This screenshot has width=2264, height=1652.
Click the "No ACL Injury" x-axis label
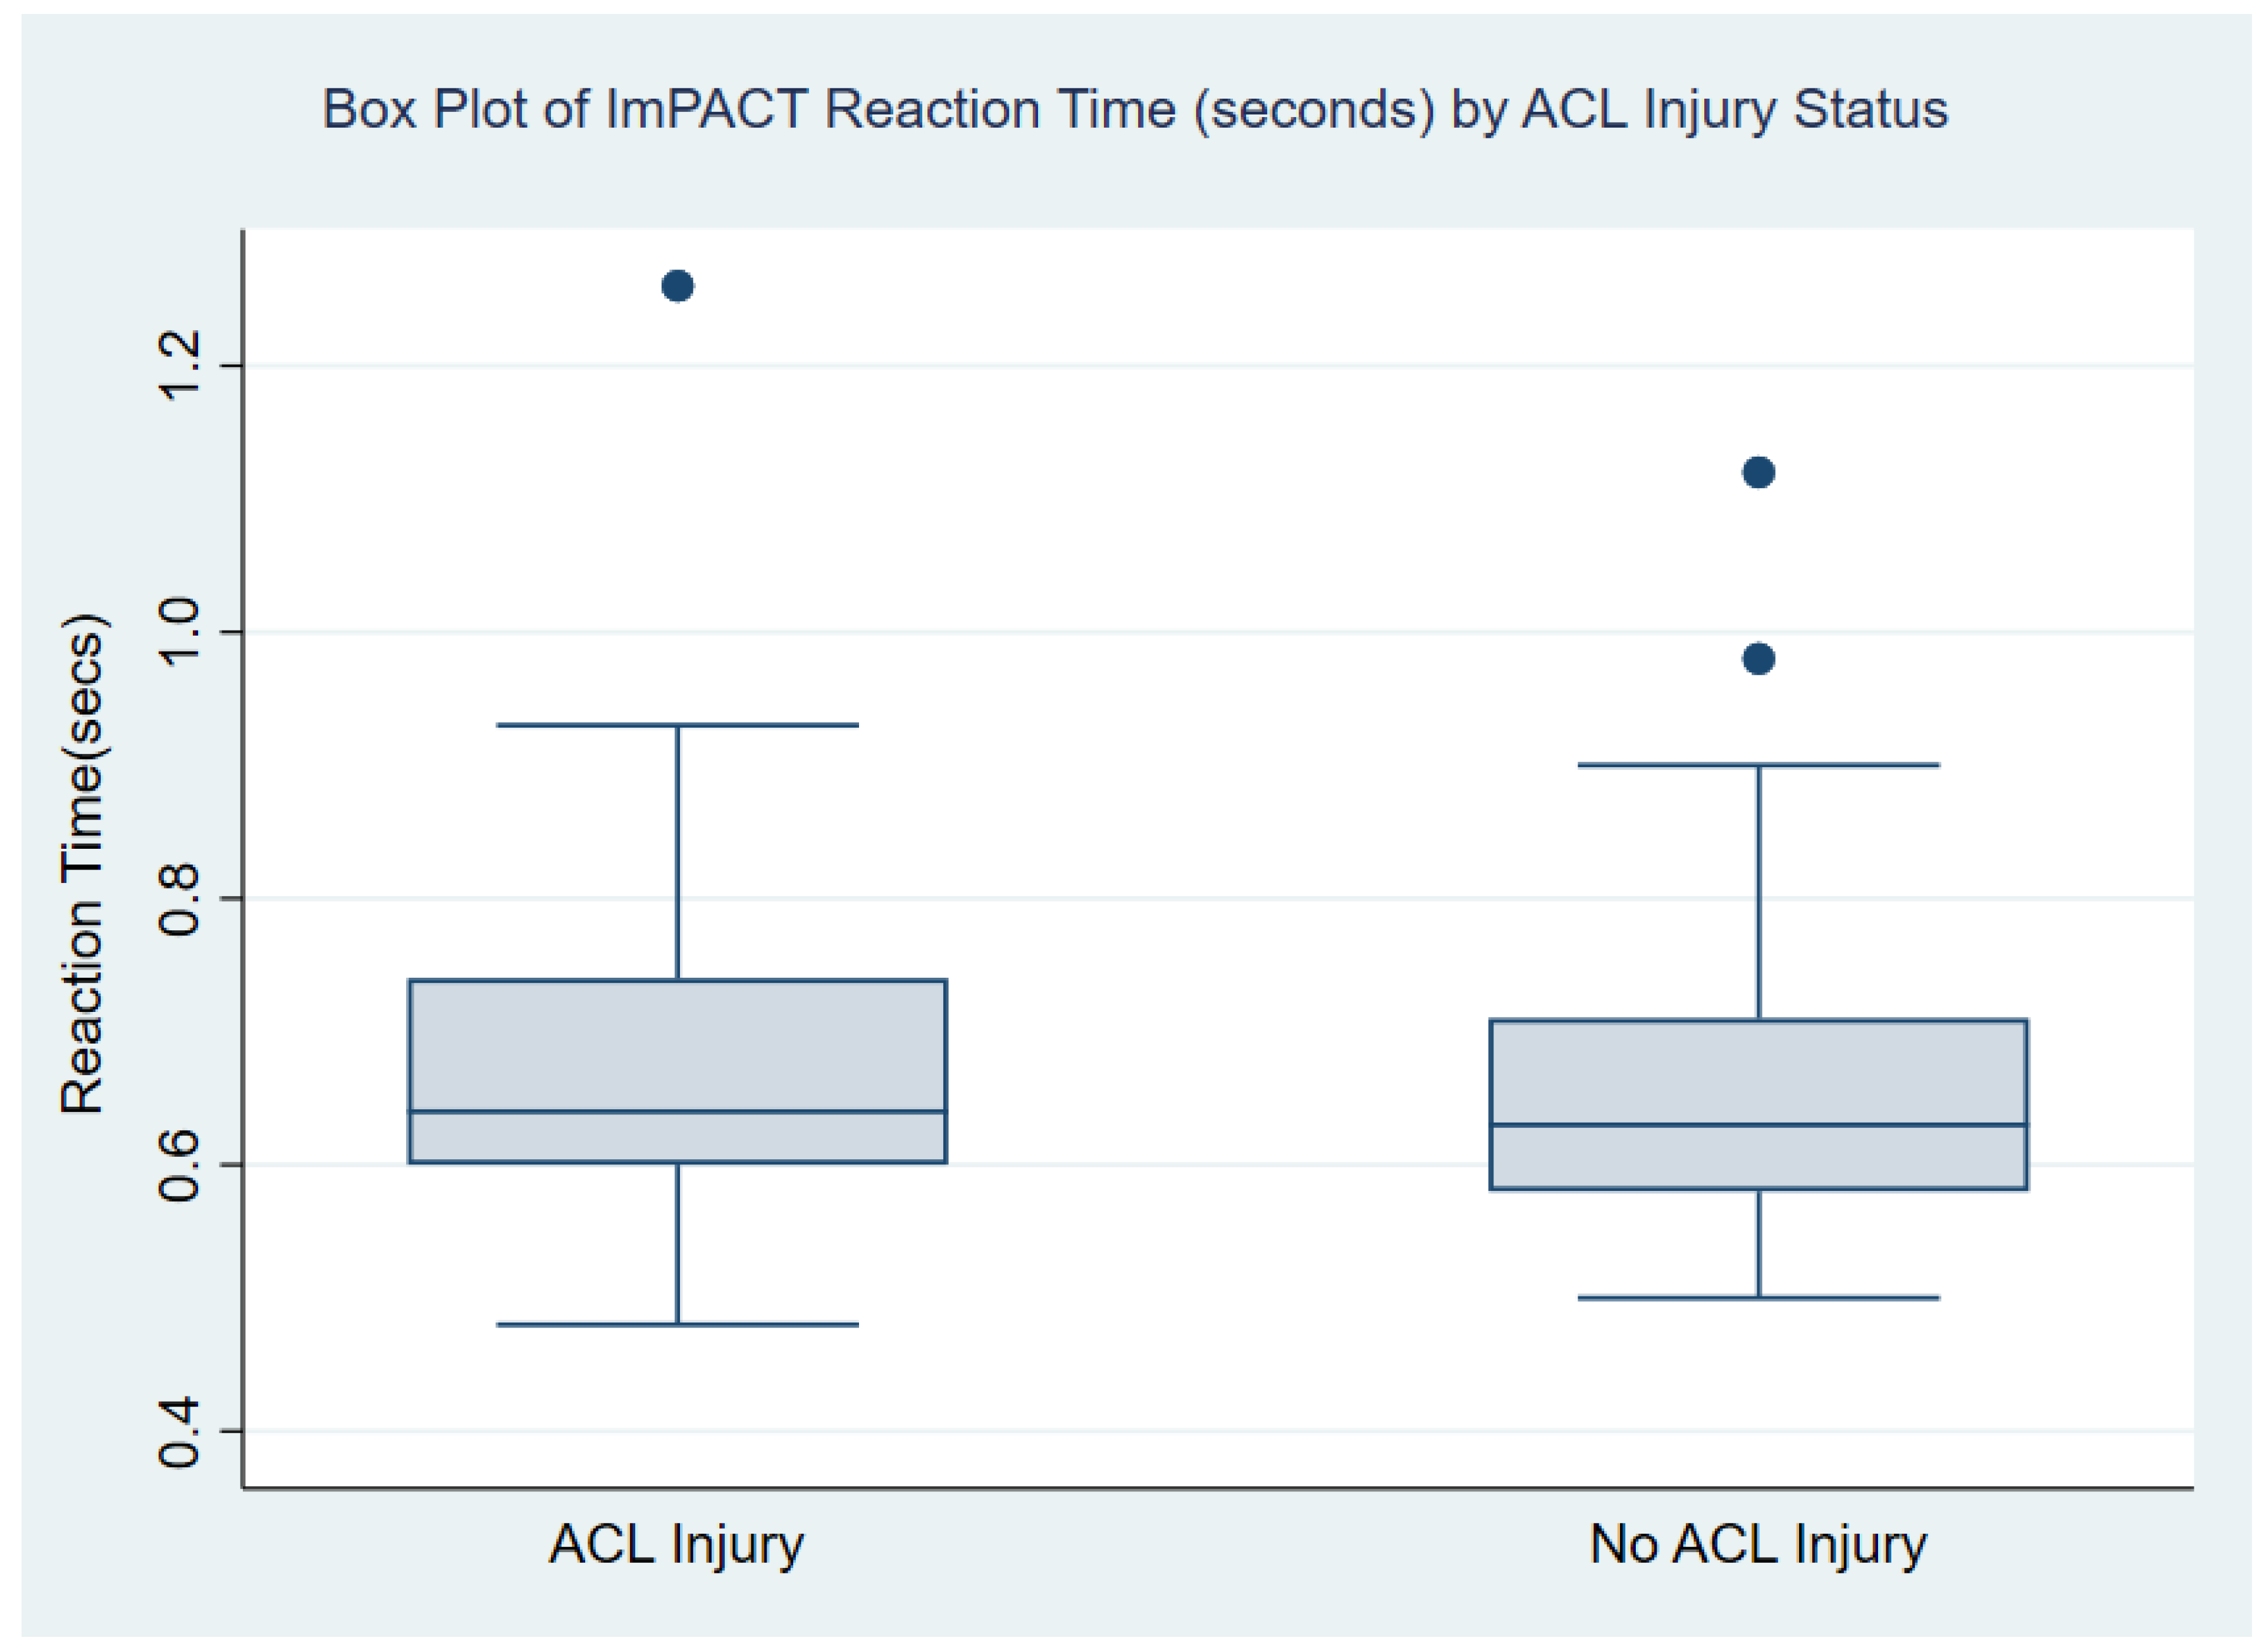click(1758, 1544)
